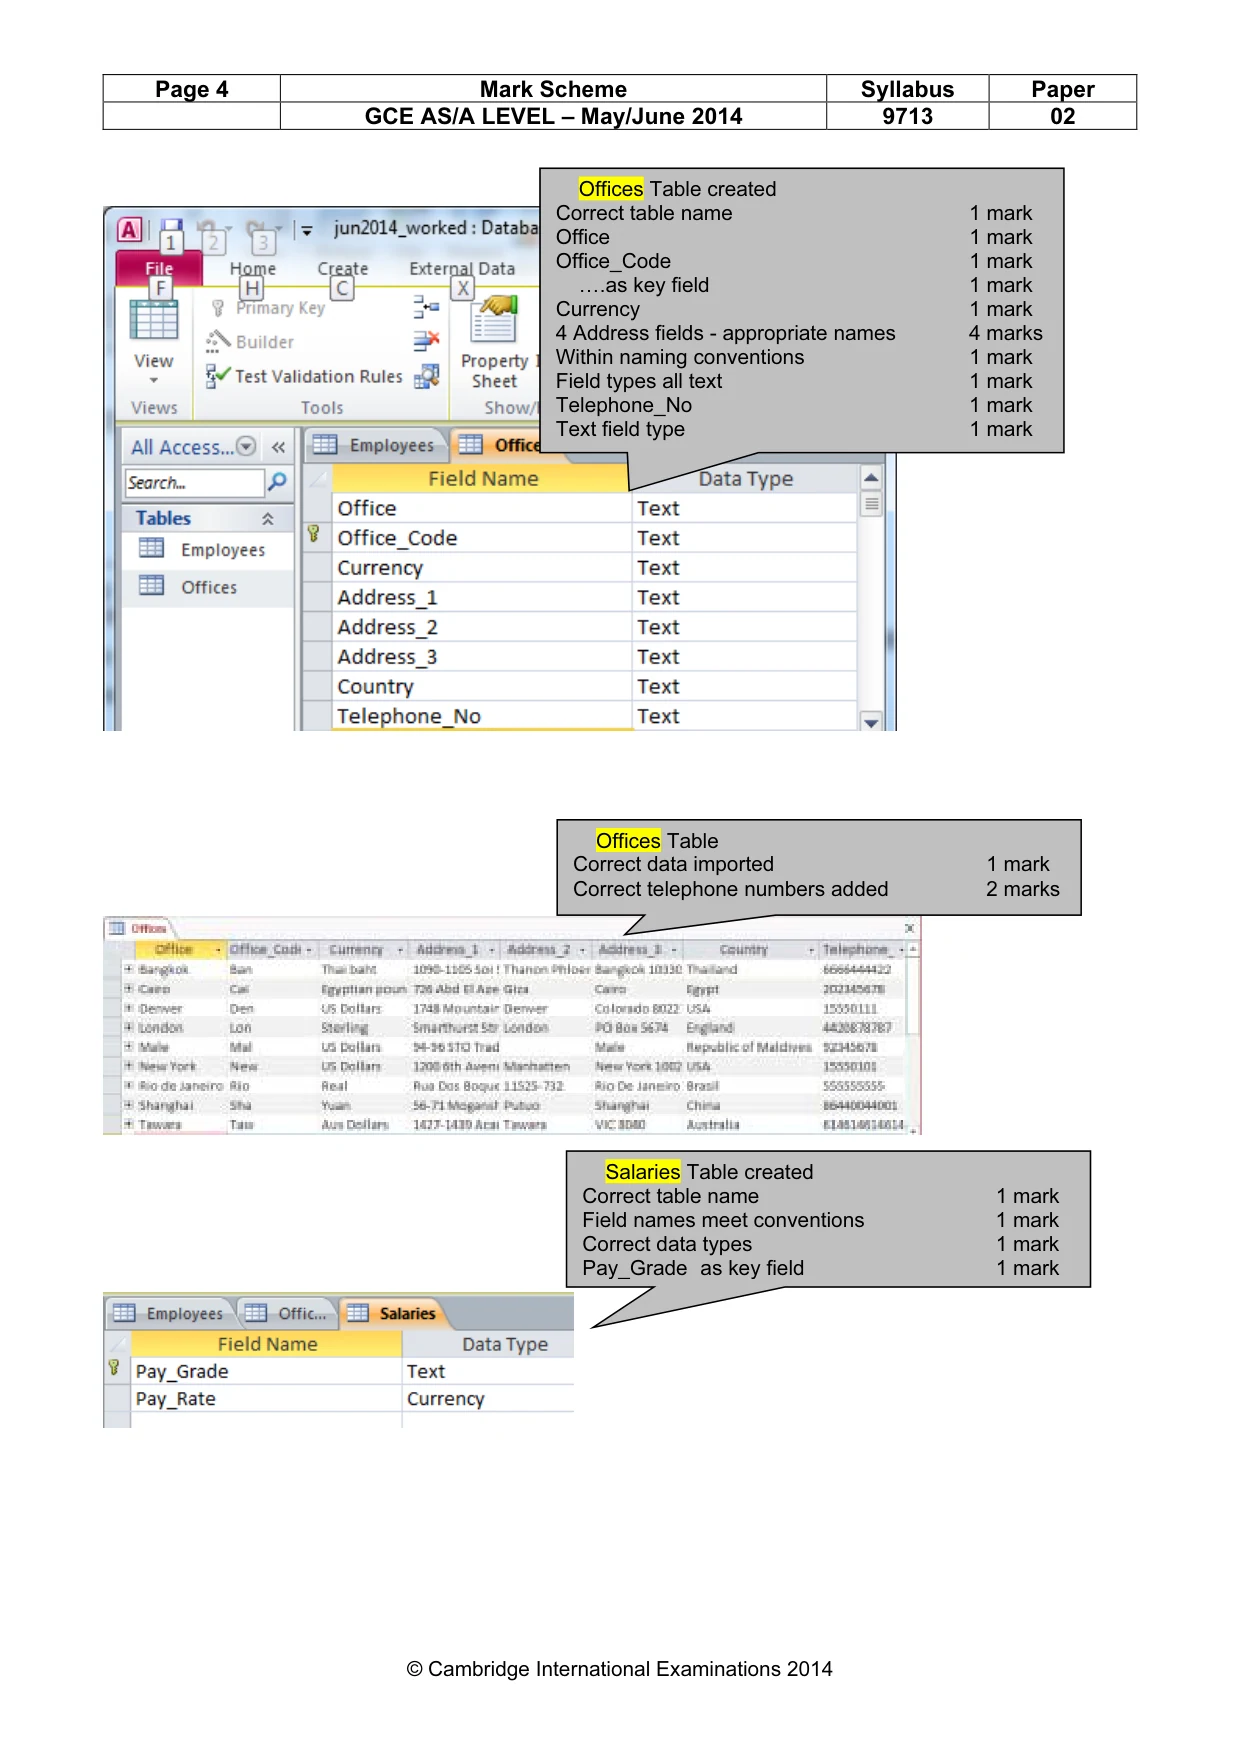Switch to the Employees tab above Offices design
1240x1755 pixels.
click(x=374, y=445)
